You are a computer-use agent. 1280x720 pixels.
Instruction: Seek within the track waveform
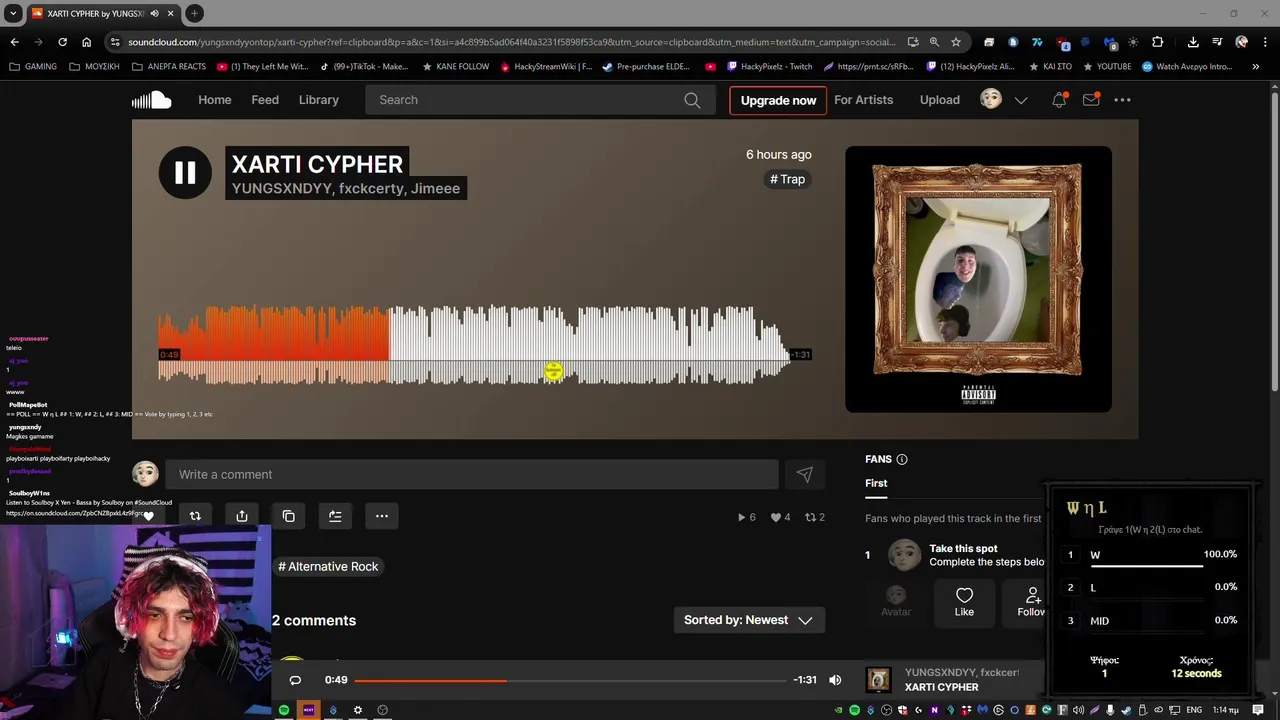pos(474,344)
